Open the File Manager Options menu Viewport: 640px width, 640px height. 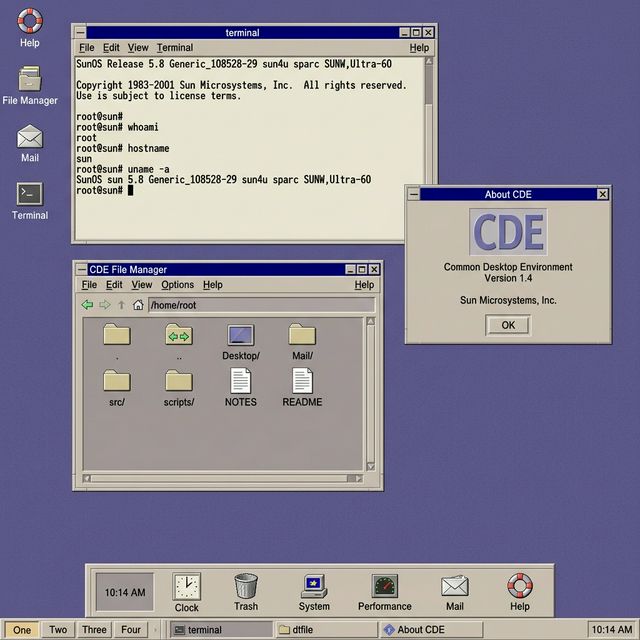177,284
